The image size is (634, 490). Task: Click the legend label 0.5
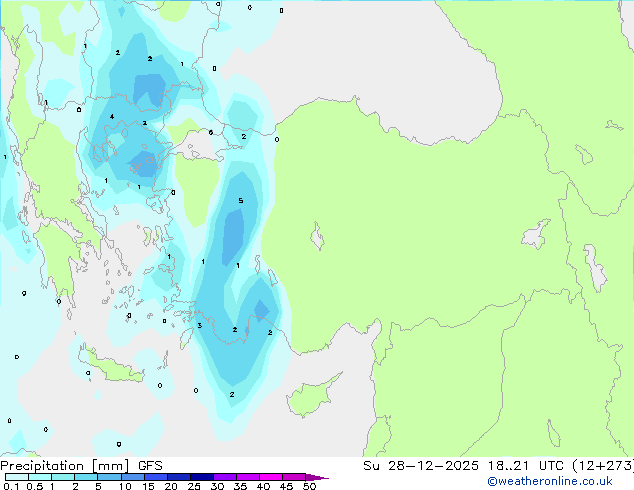pos(34,486)
